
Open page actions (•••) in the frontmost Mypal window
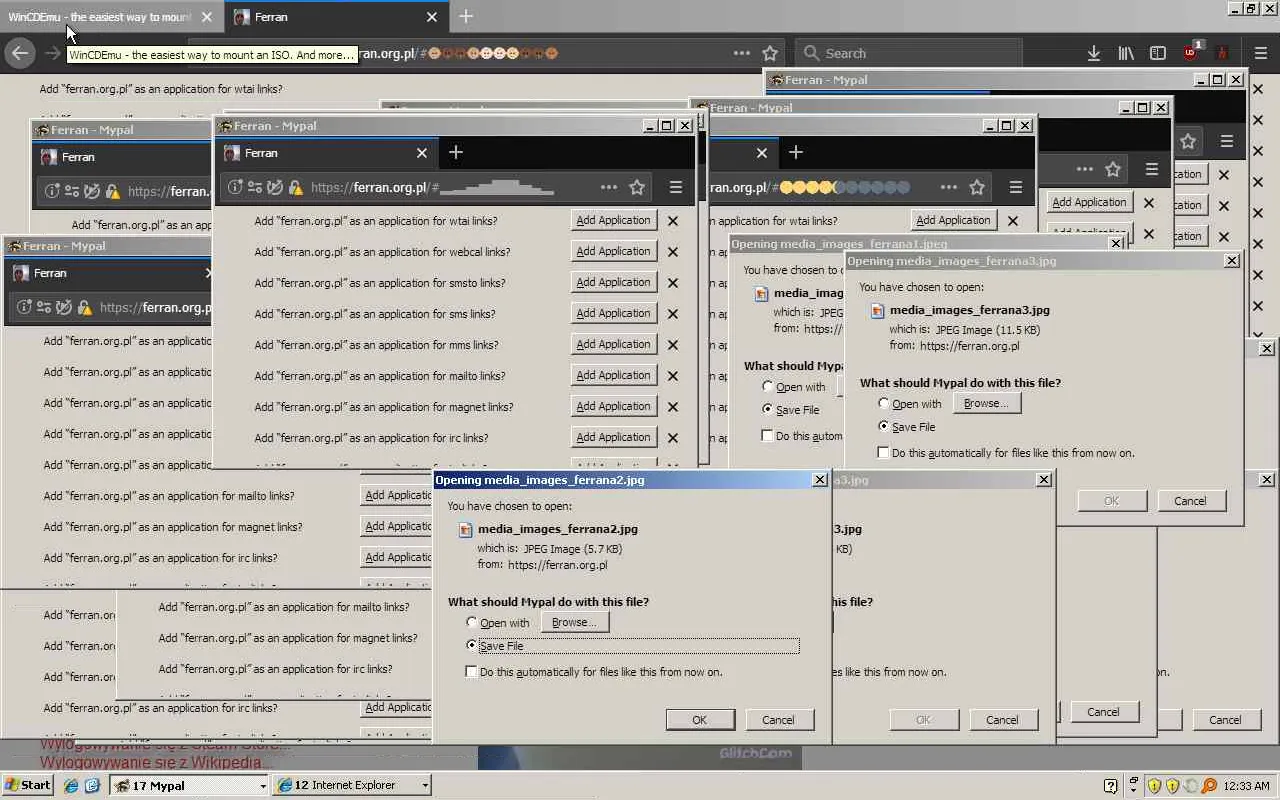(x=608, y=187)
